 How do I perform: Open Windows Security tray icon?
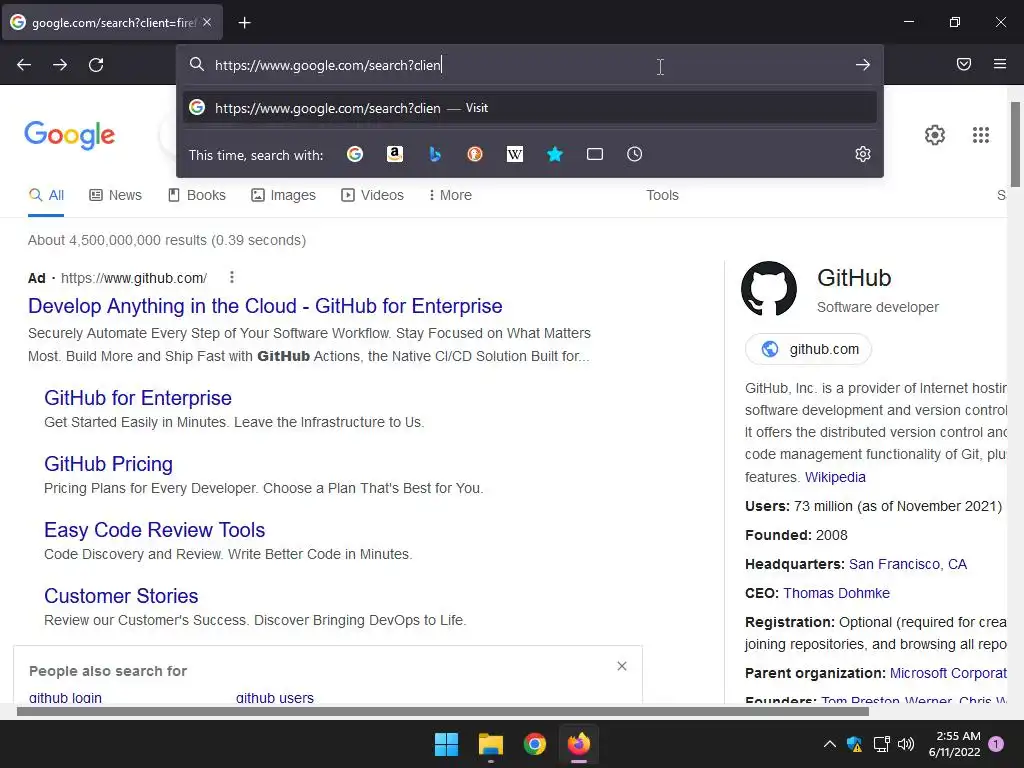[854, 744]
